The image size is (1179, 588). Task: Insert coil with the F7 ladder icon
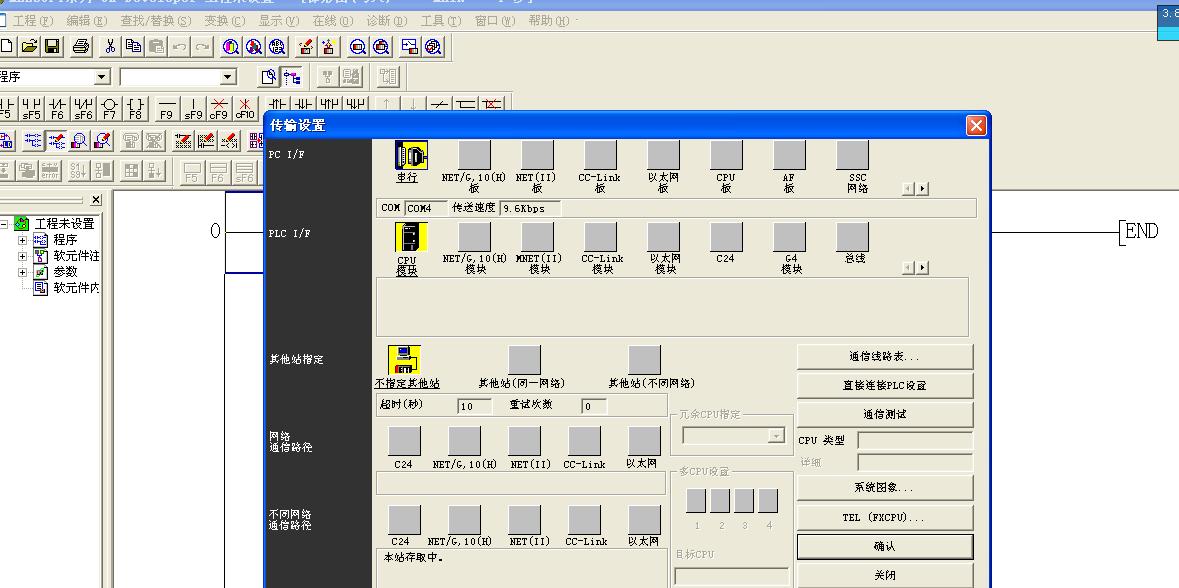click(x=110, y=107)
